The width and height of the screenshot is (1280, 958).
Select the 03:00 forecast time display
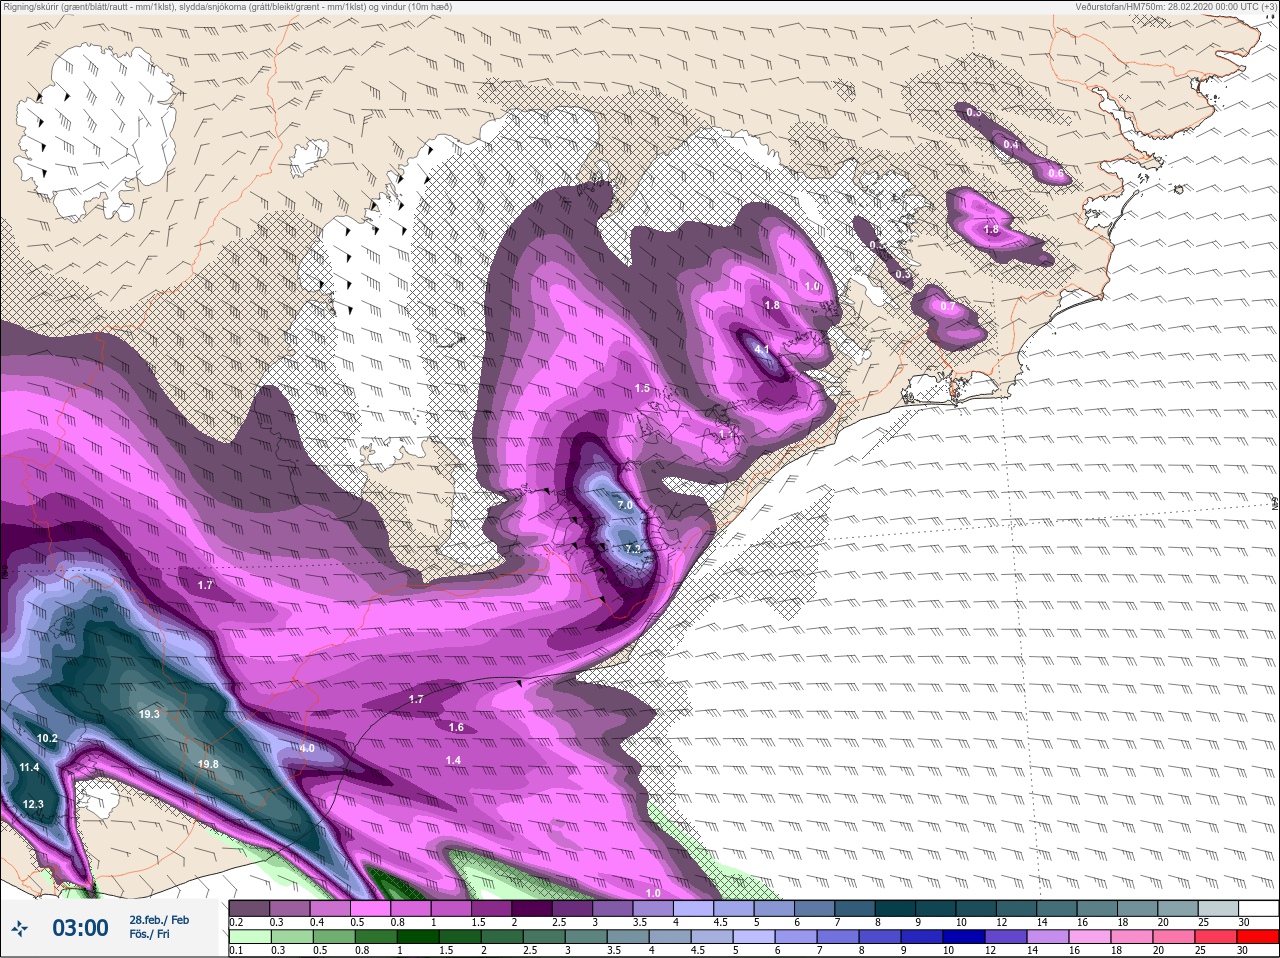click(80, 928)
